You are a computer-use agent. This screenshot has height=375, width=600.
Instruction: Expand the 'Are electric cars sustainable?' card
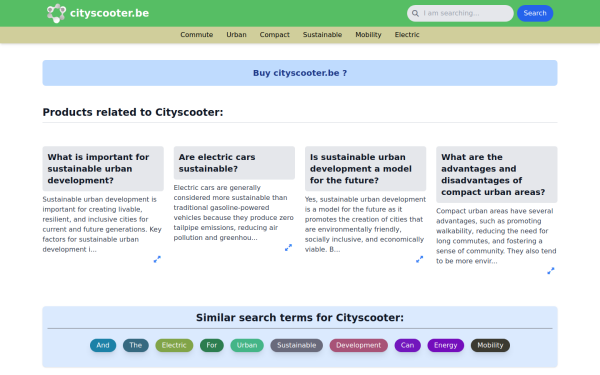pyautogui.click(x=289, y=248)
